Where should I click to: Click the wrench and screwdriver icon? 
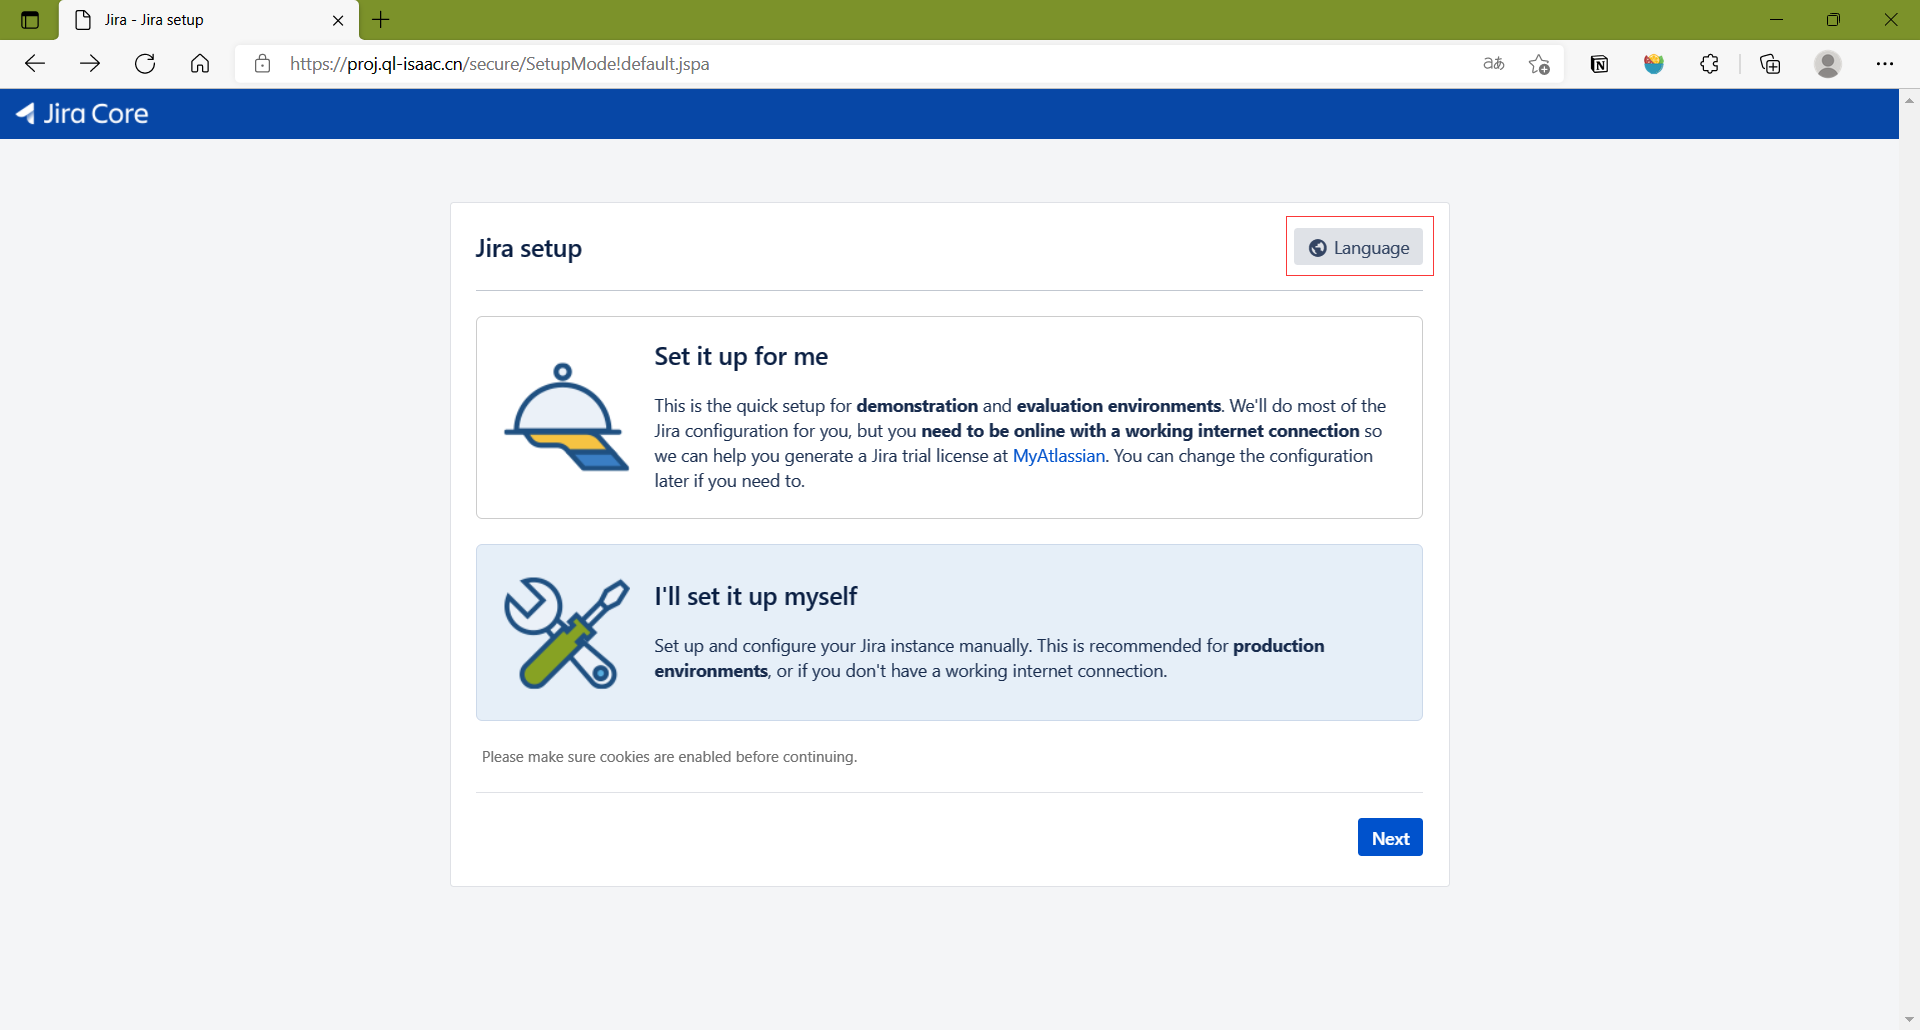[x=565, y=633]
